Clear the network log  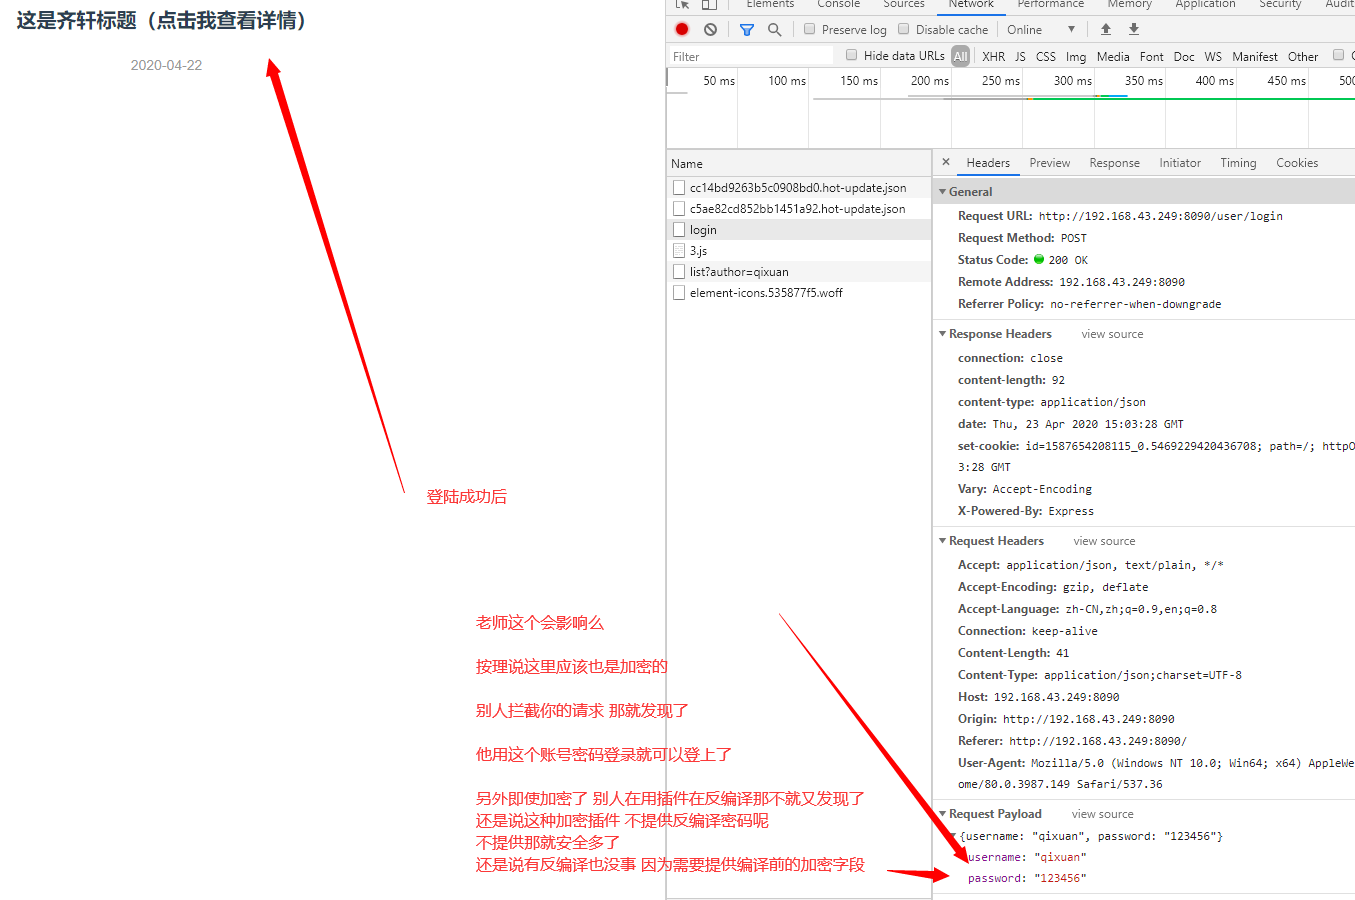tap(710, 30)
